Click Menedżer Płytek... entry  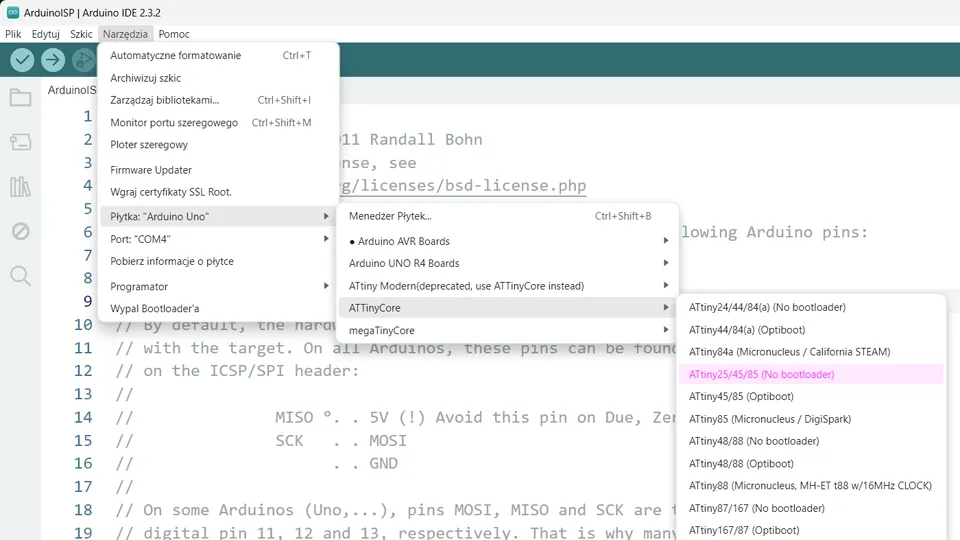(x=390, y=216)
